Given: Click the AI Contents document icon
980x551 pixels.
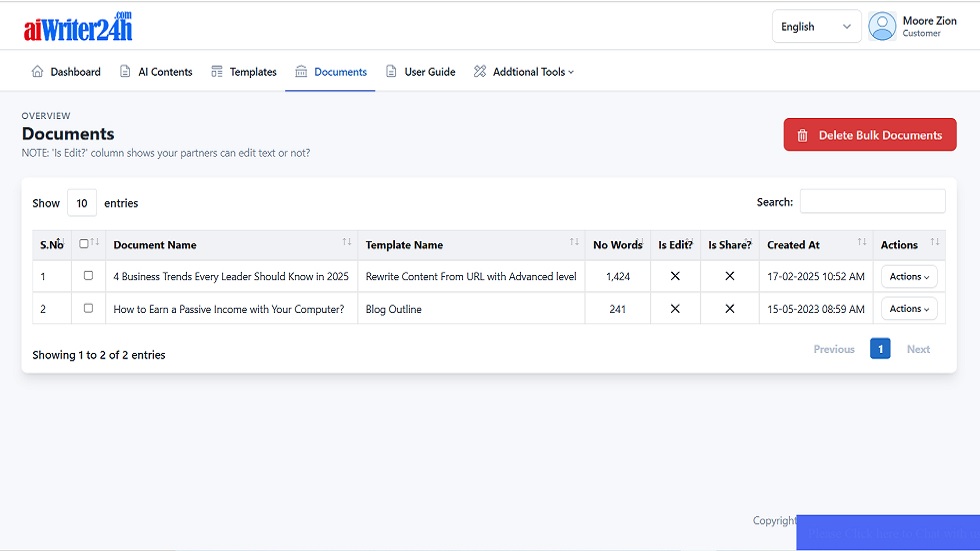Looking at the screenshot, I should pos(125,72).
